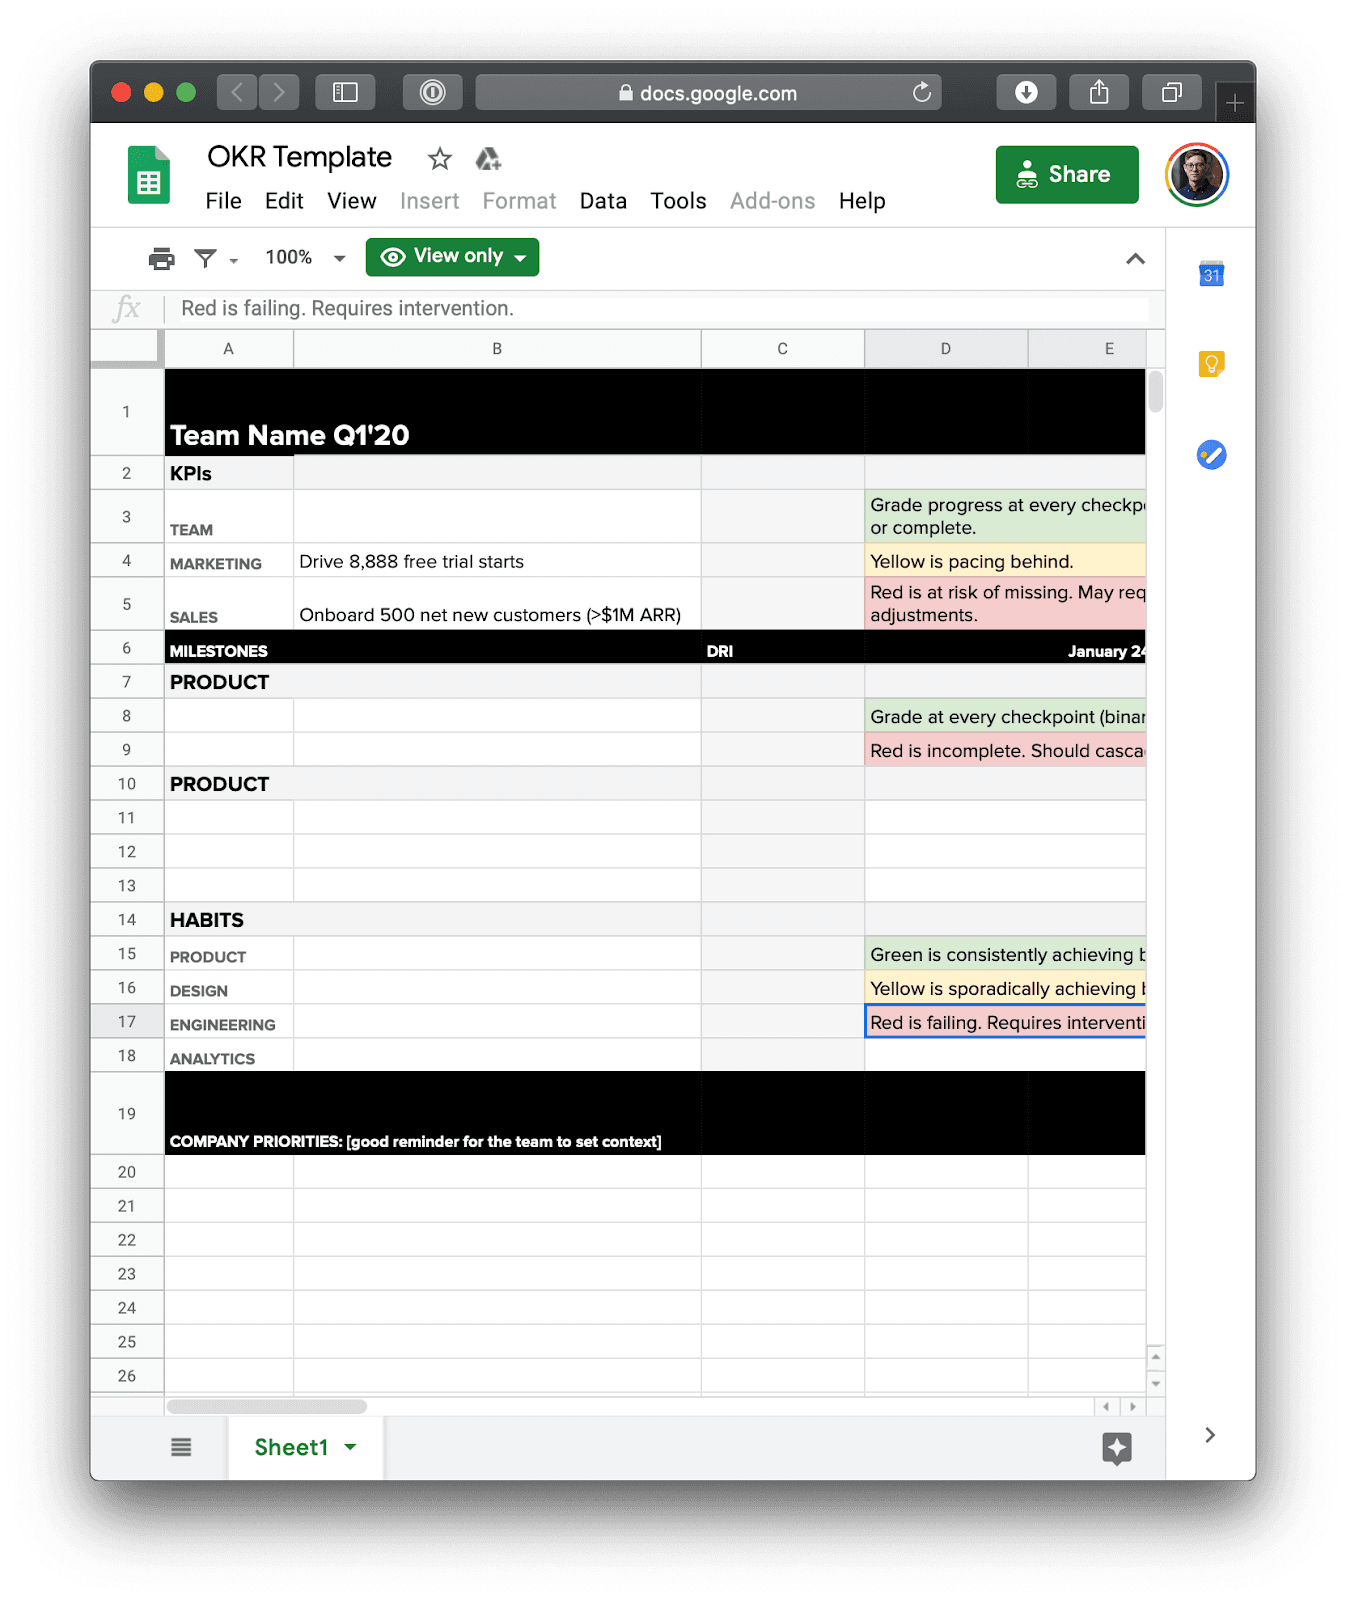Click the print icon in toolbar
1346x1600 pixels.
point(161,258)
